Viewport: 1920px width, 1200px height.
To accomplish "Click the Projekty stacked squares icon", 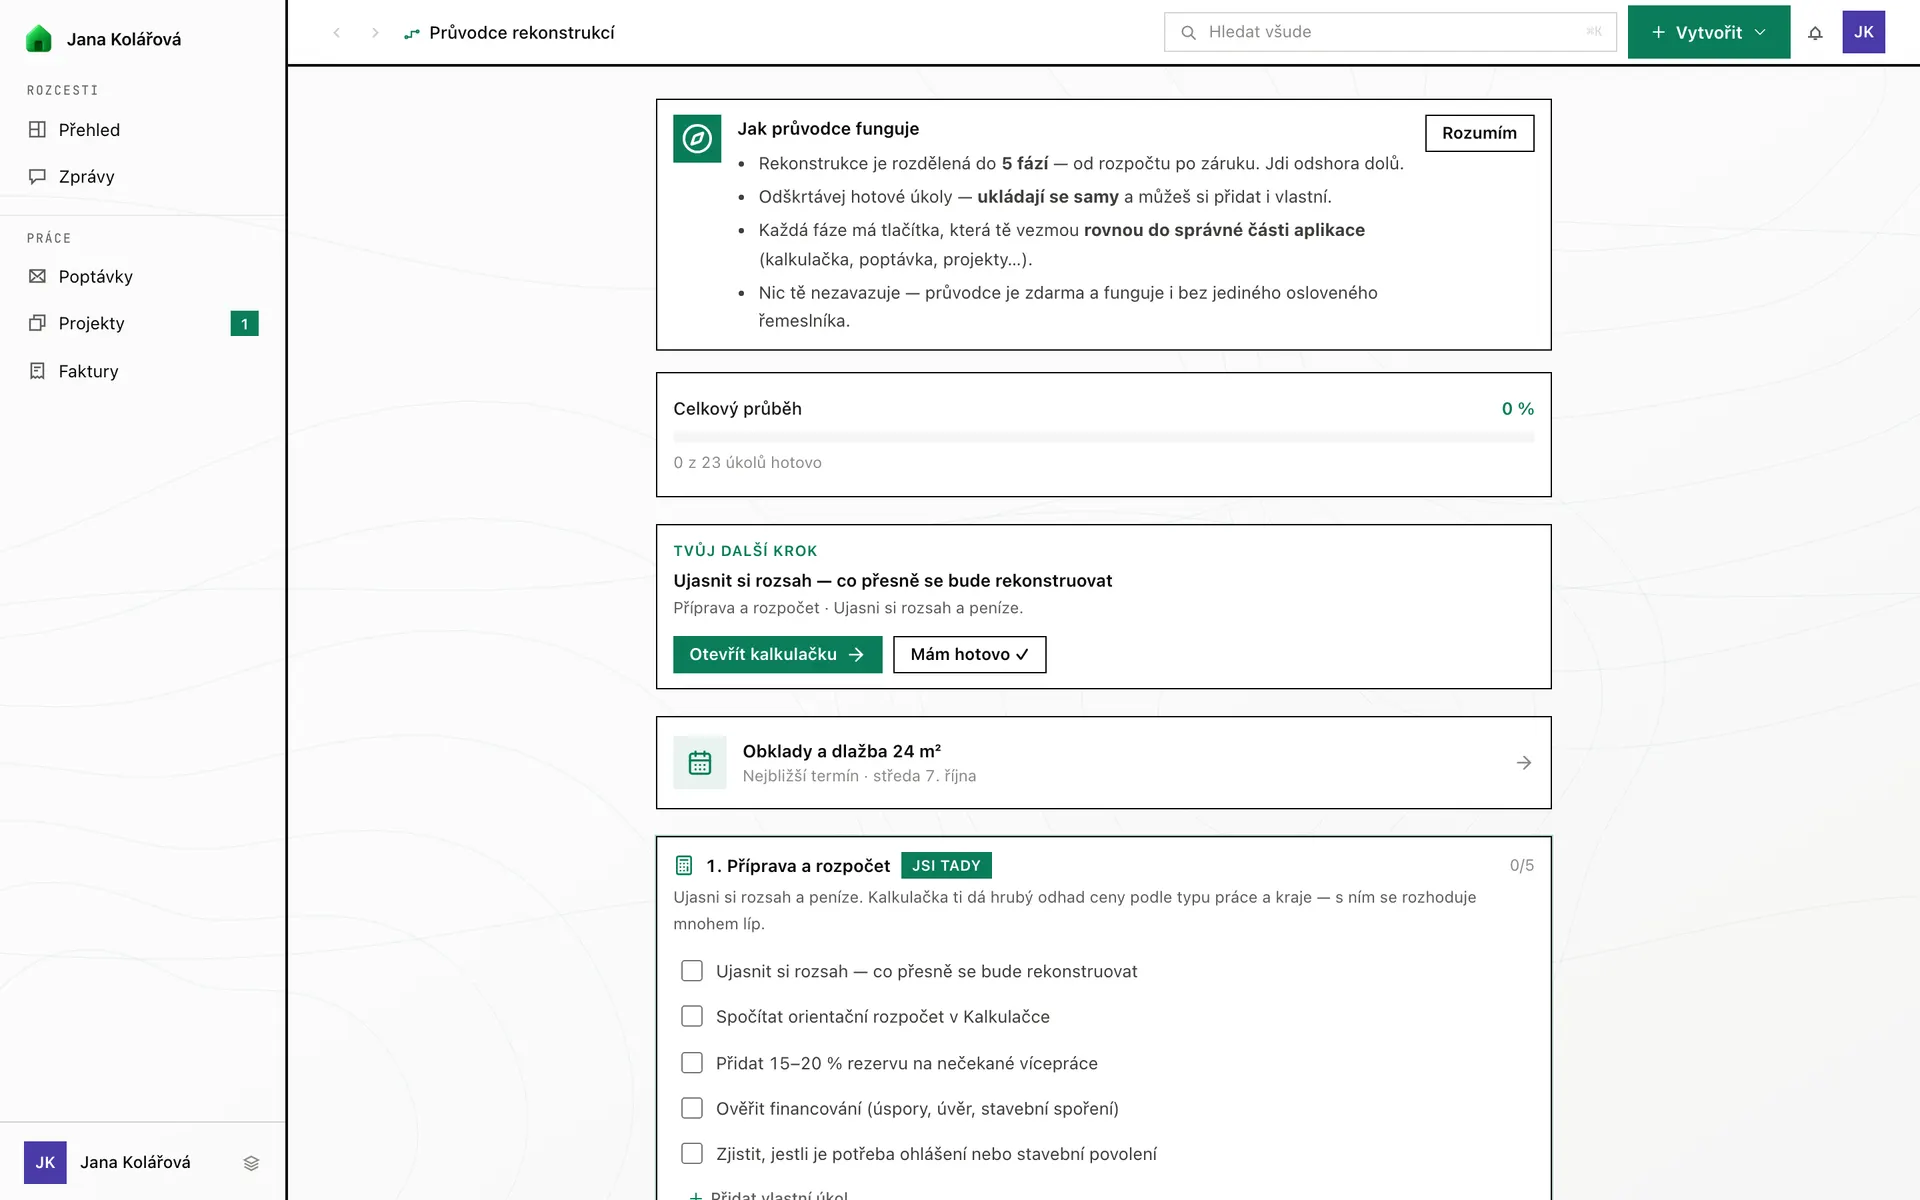I will (x=37, y=323).
